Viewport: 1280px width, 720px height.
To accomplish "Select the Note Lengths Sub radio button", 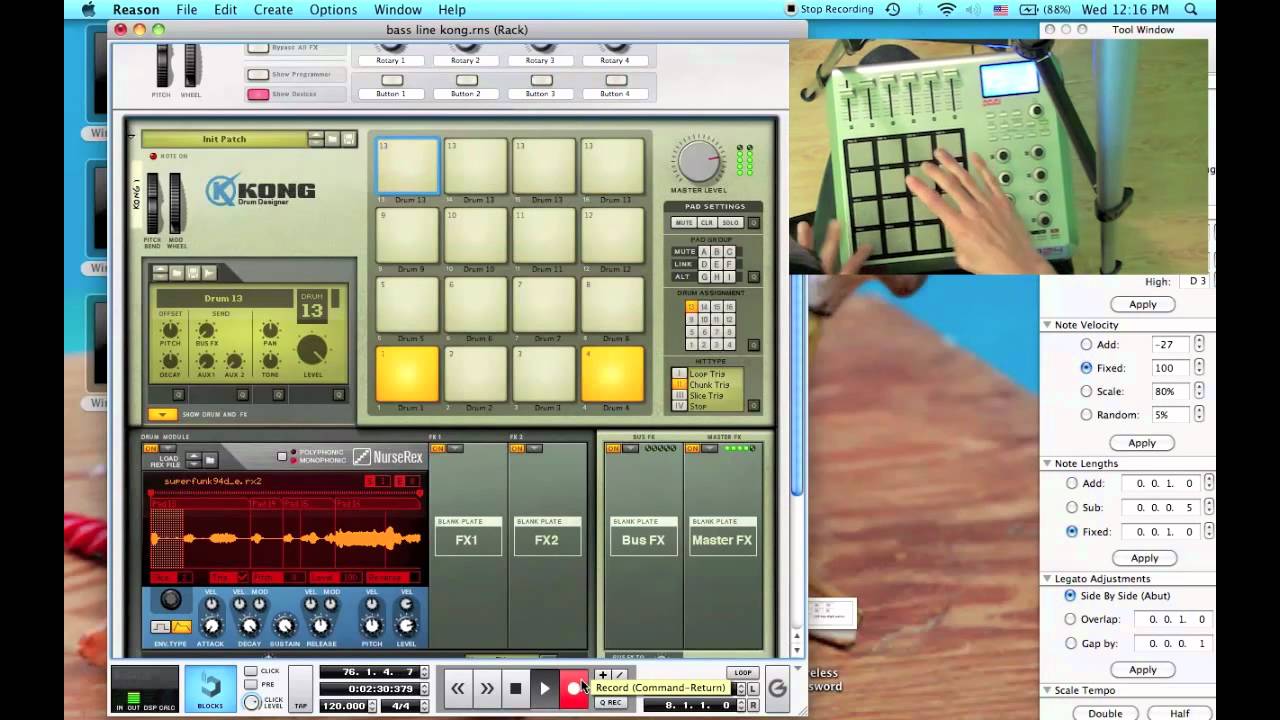I will tap(1072, 507).
